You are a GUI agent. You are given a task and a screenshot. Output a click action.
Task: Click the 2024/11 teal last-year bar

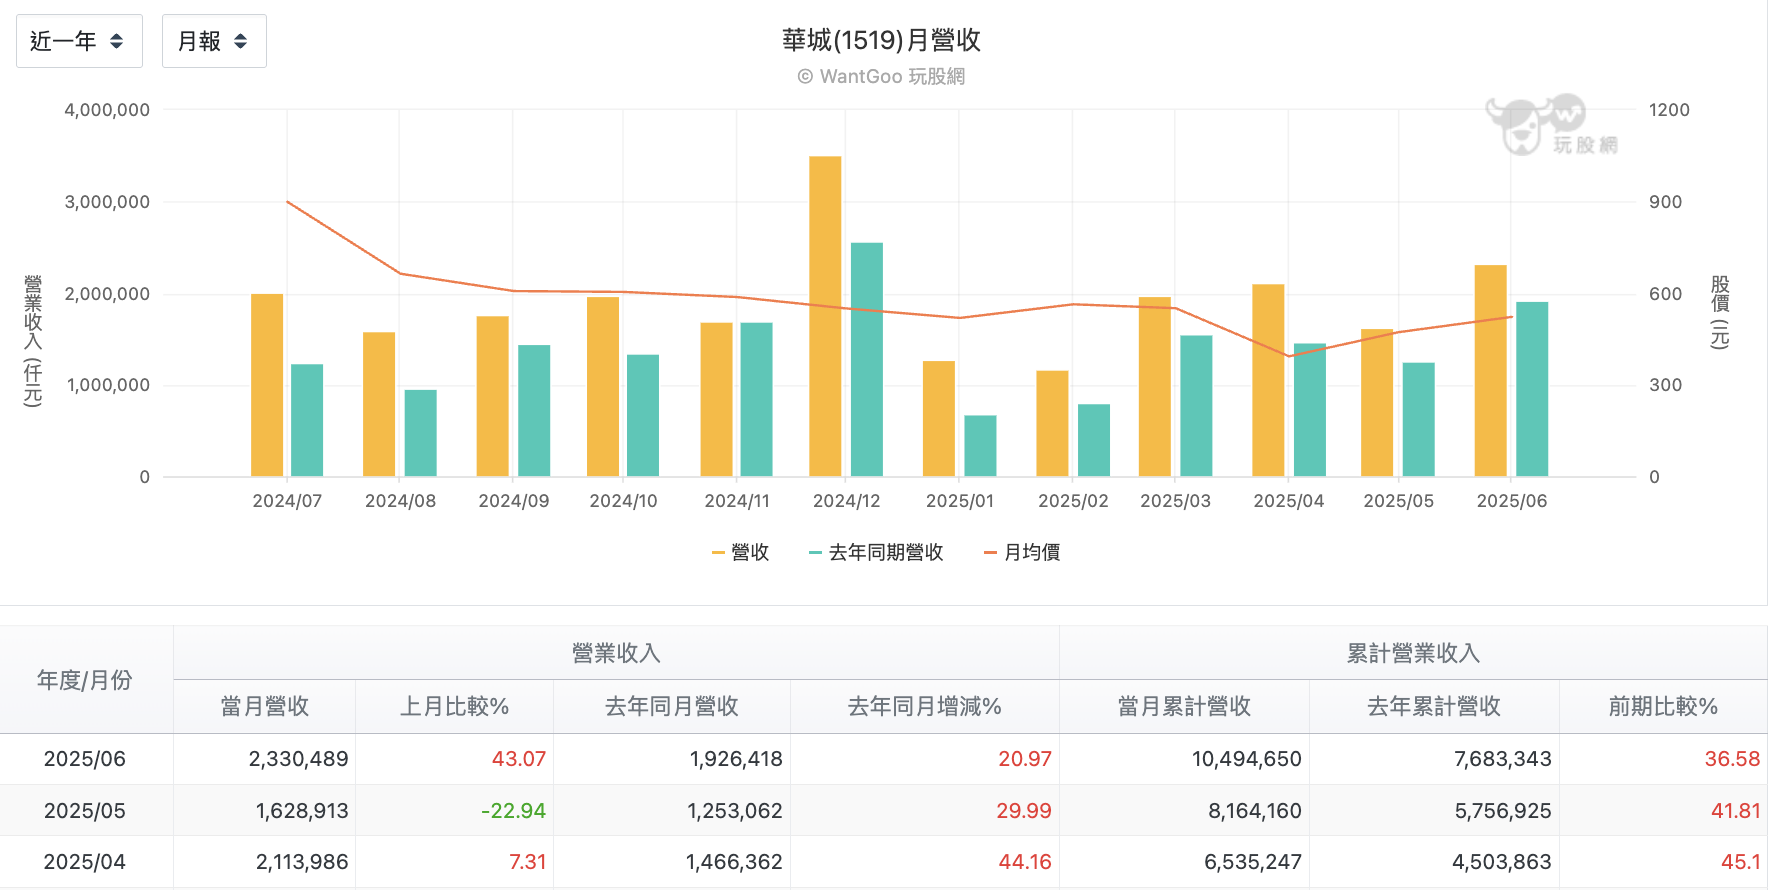click(756, 399)
